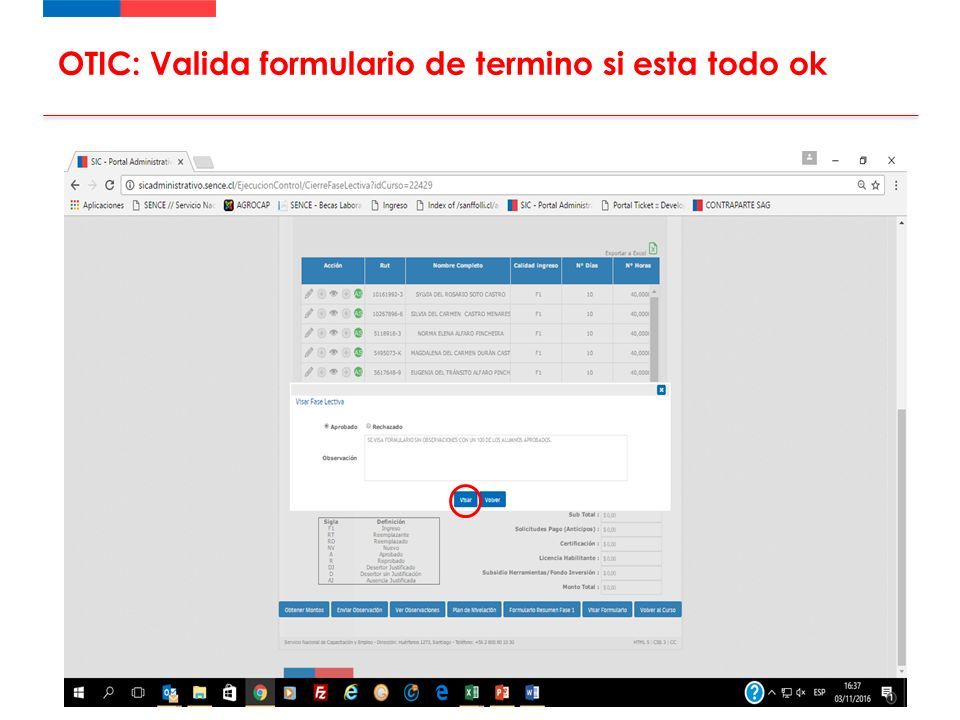The width and height of the screenshot is (960, 720).
Task: Click green status badge for Magdalena del Carmen Durán
Action: 358,353
